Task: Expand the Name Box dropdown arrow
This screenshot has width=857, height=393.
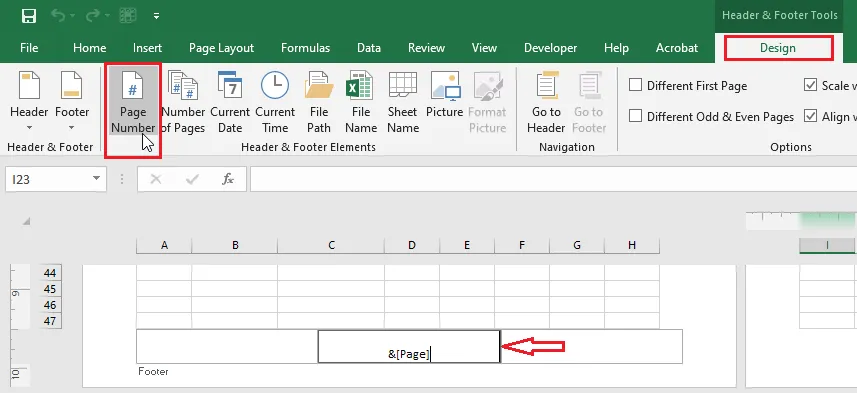Action: [x=97, y=179]
